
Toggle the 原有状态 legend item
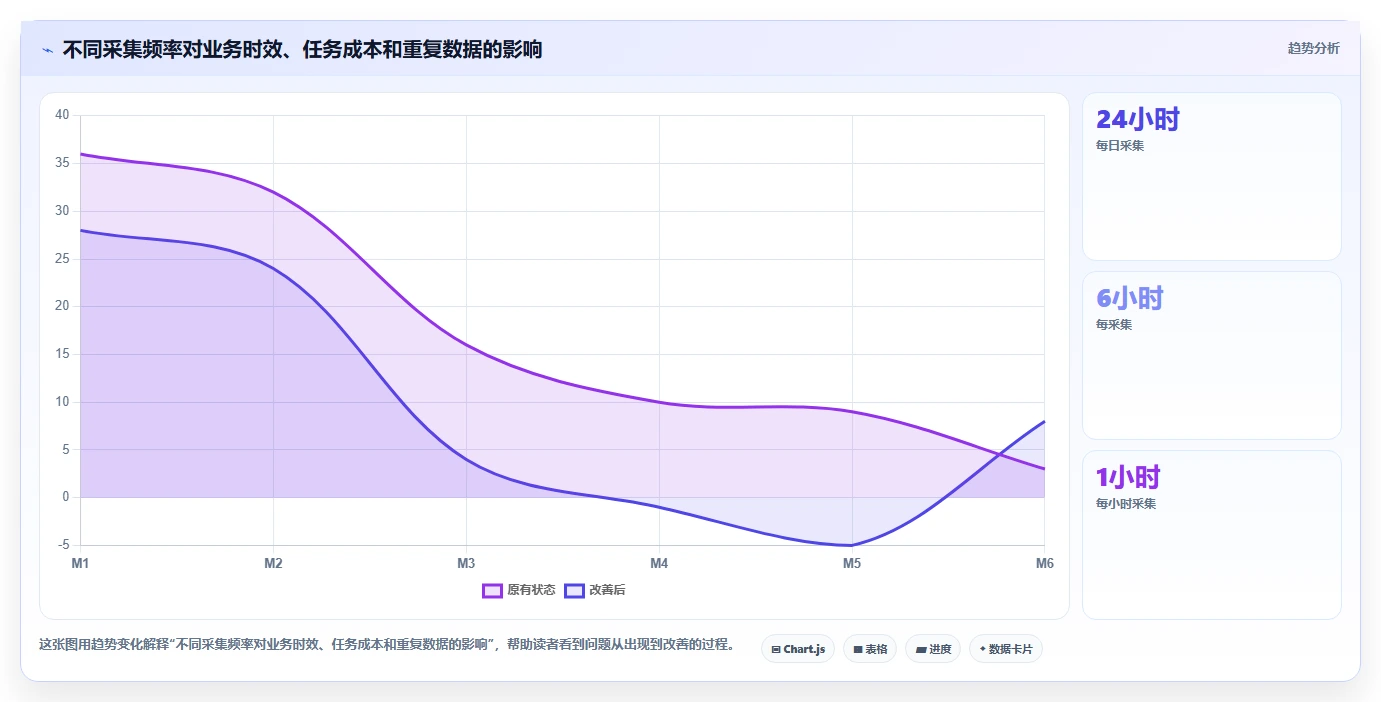[x=519, y=590]
